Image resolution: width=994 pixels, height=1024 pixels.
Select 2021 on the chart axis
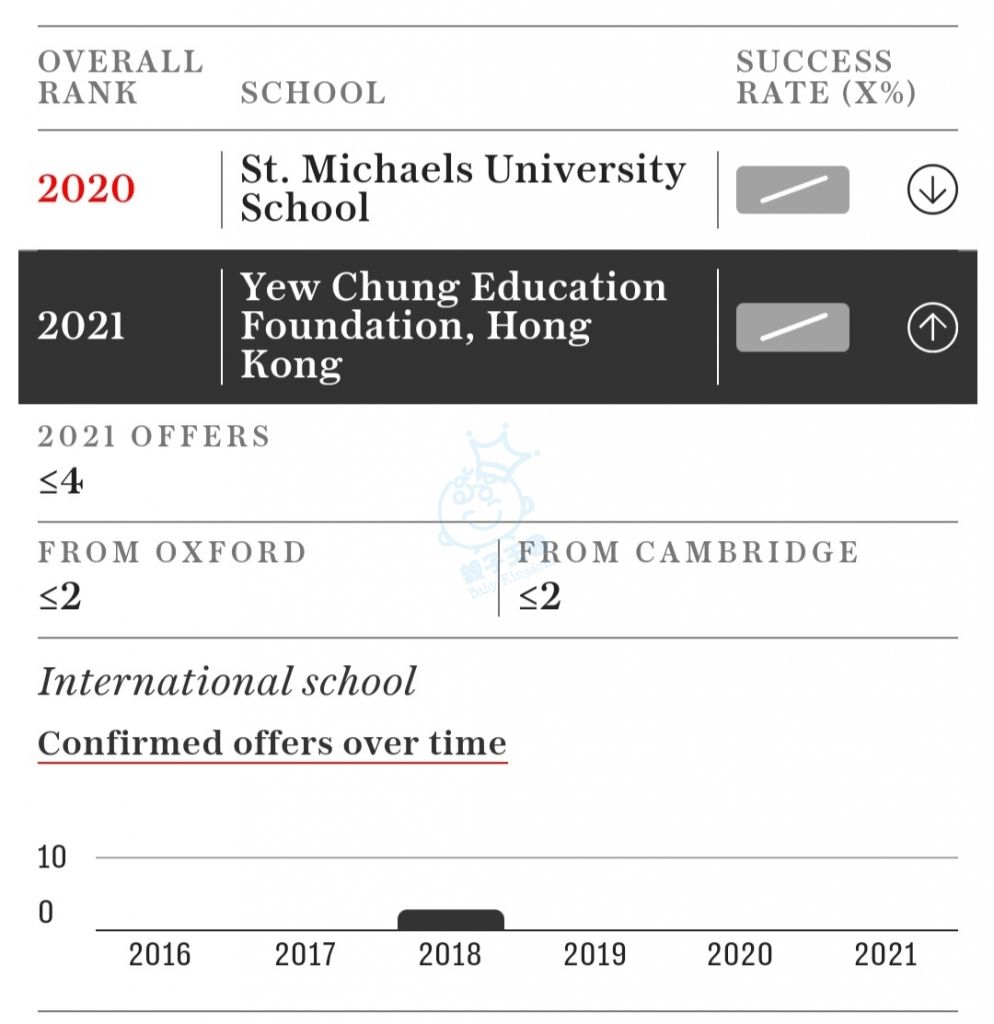tap(886, 955)
